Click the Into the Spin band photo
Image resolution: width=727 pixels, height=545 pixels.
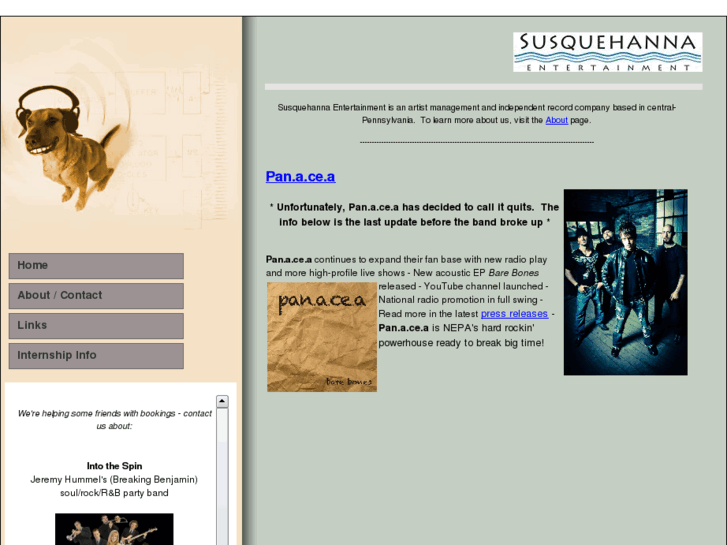coord(114,529)
